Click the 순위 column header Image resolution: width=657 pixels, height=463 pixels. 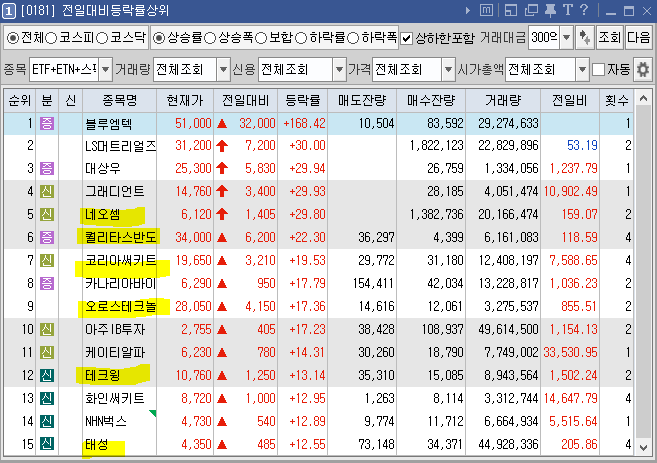coord(20,101)
